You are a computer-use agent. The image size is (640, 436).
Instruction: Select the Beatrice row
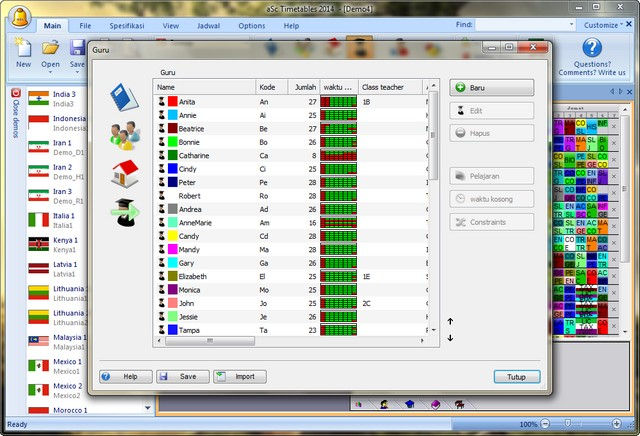tap(291, 129)
